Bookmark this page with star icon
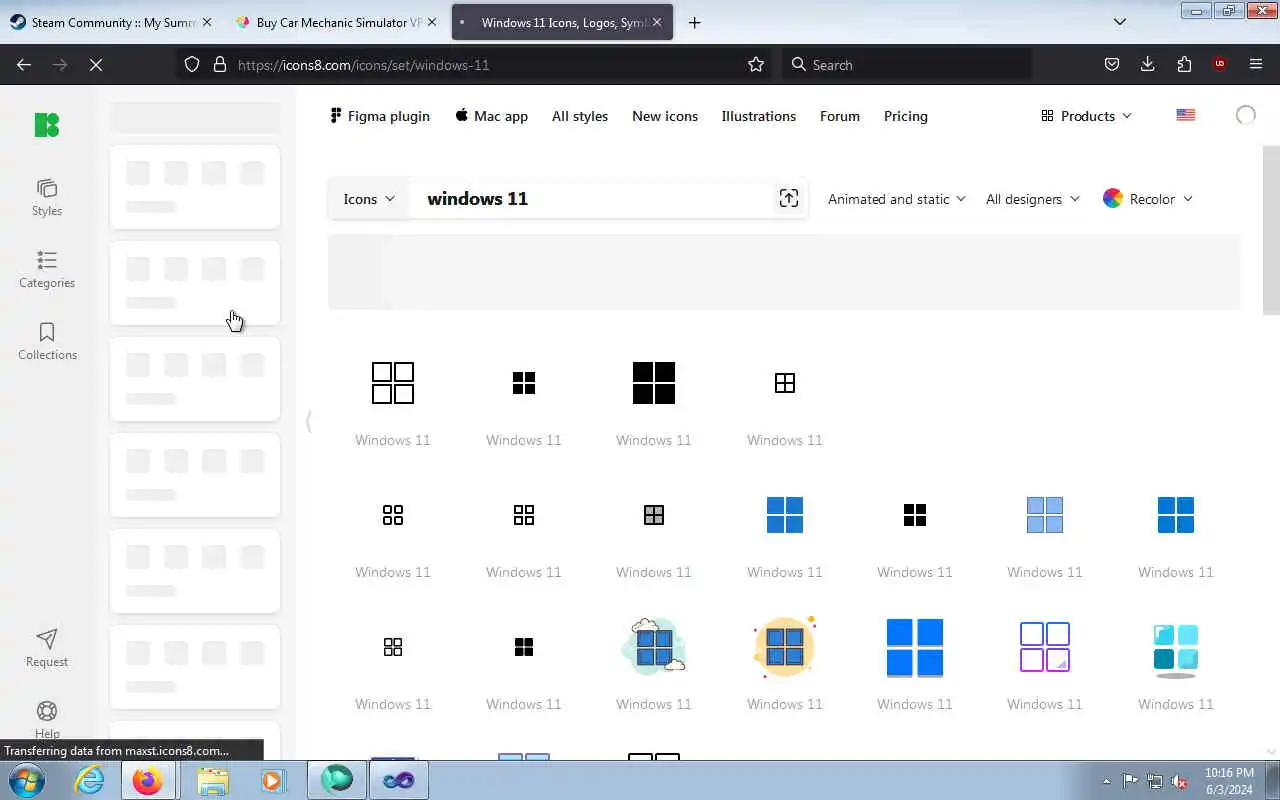Viewport: 1280px width, 800px height. [x=756, y=64]
